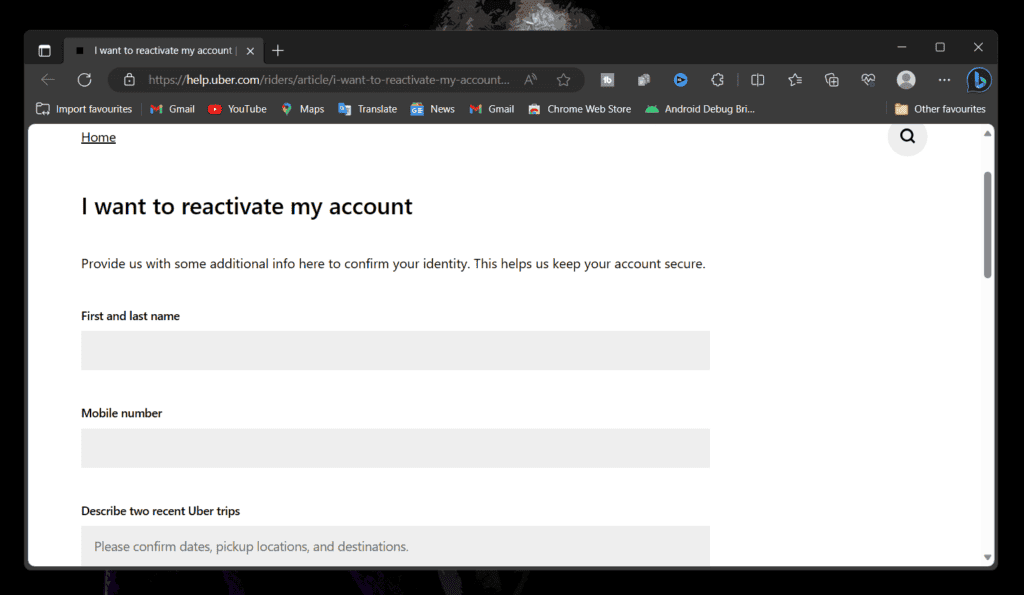This screenshot has width=1024, height=595.
Task: Click the split screen icon
Action: coord(758,80)
